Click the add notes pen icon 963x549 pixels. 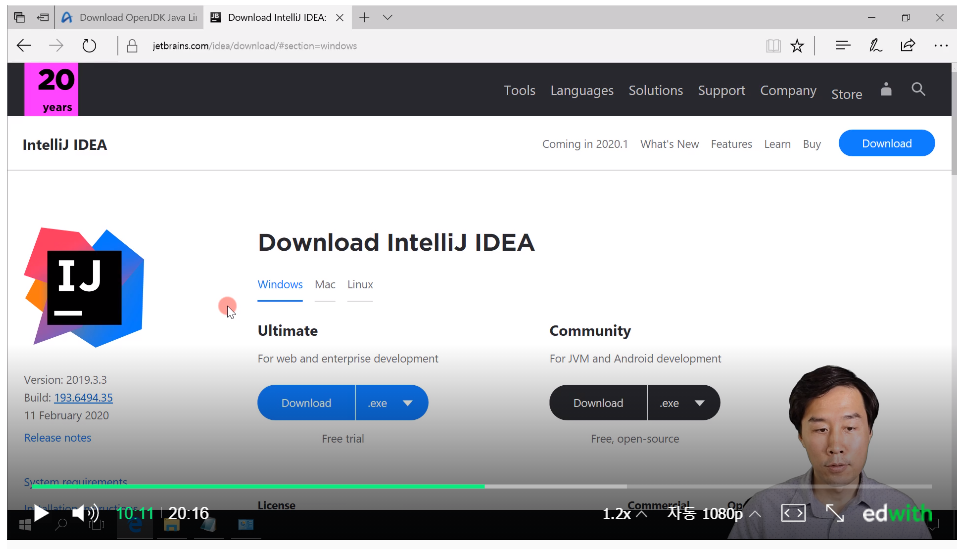[875, 45]
